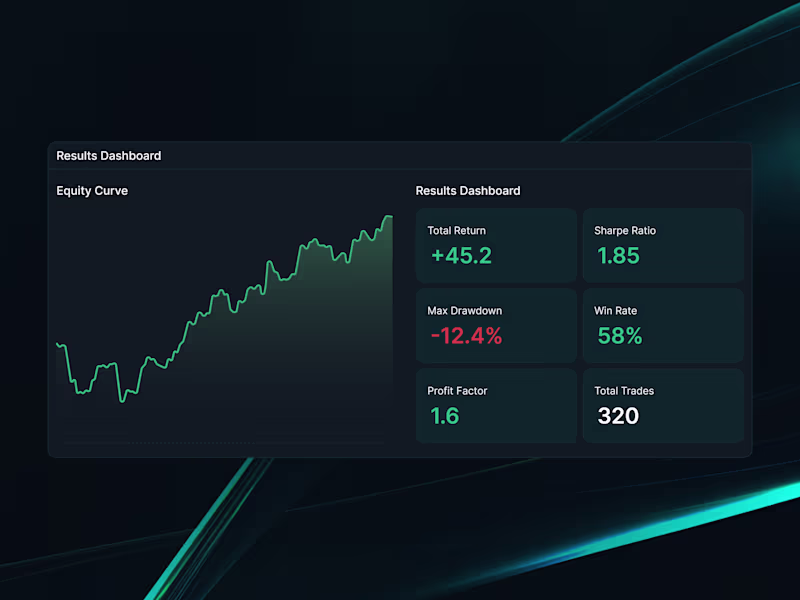Click the lowest dip on the equity chart
The image size is (800, 600).
120,403
